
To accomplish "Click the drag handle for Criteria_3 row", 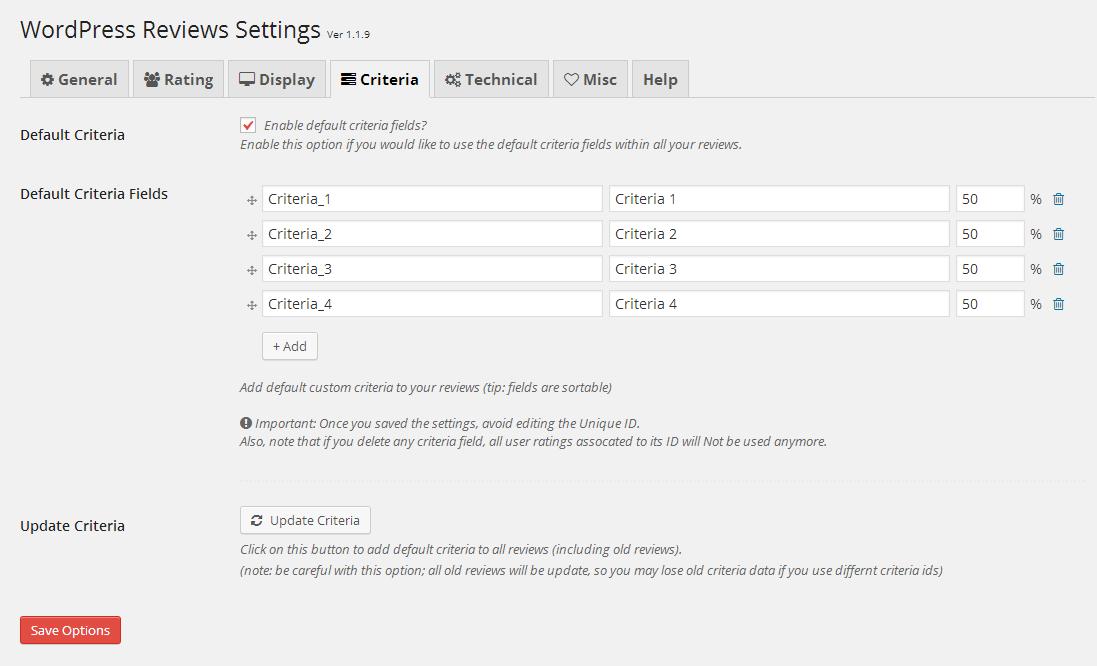I will pyautogui.click(x=252, y=271).
